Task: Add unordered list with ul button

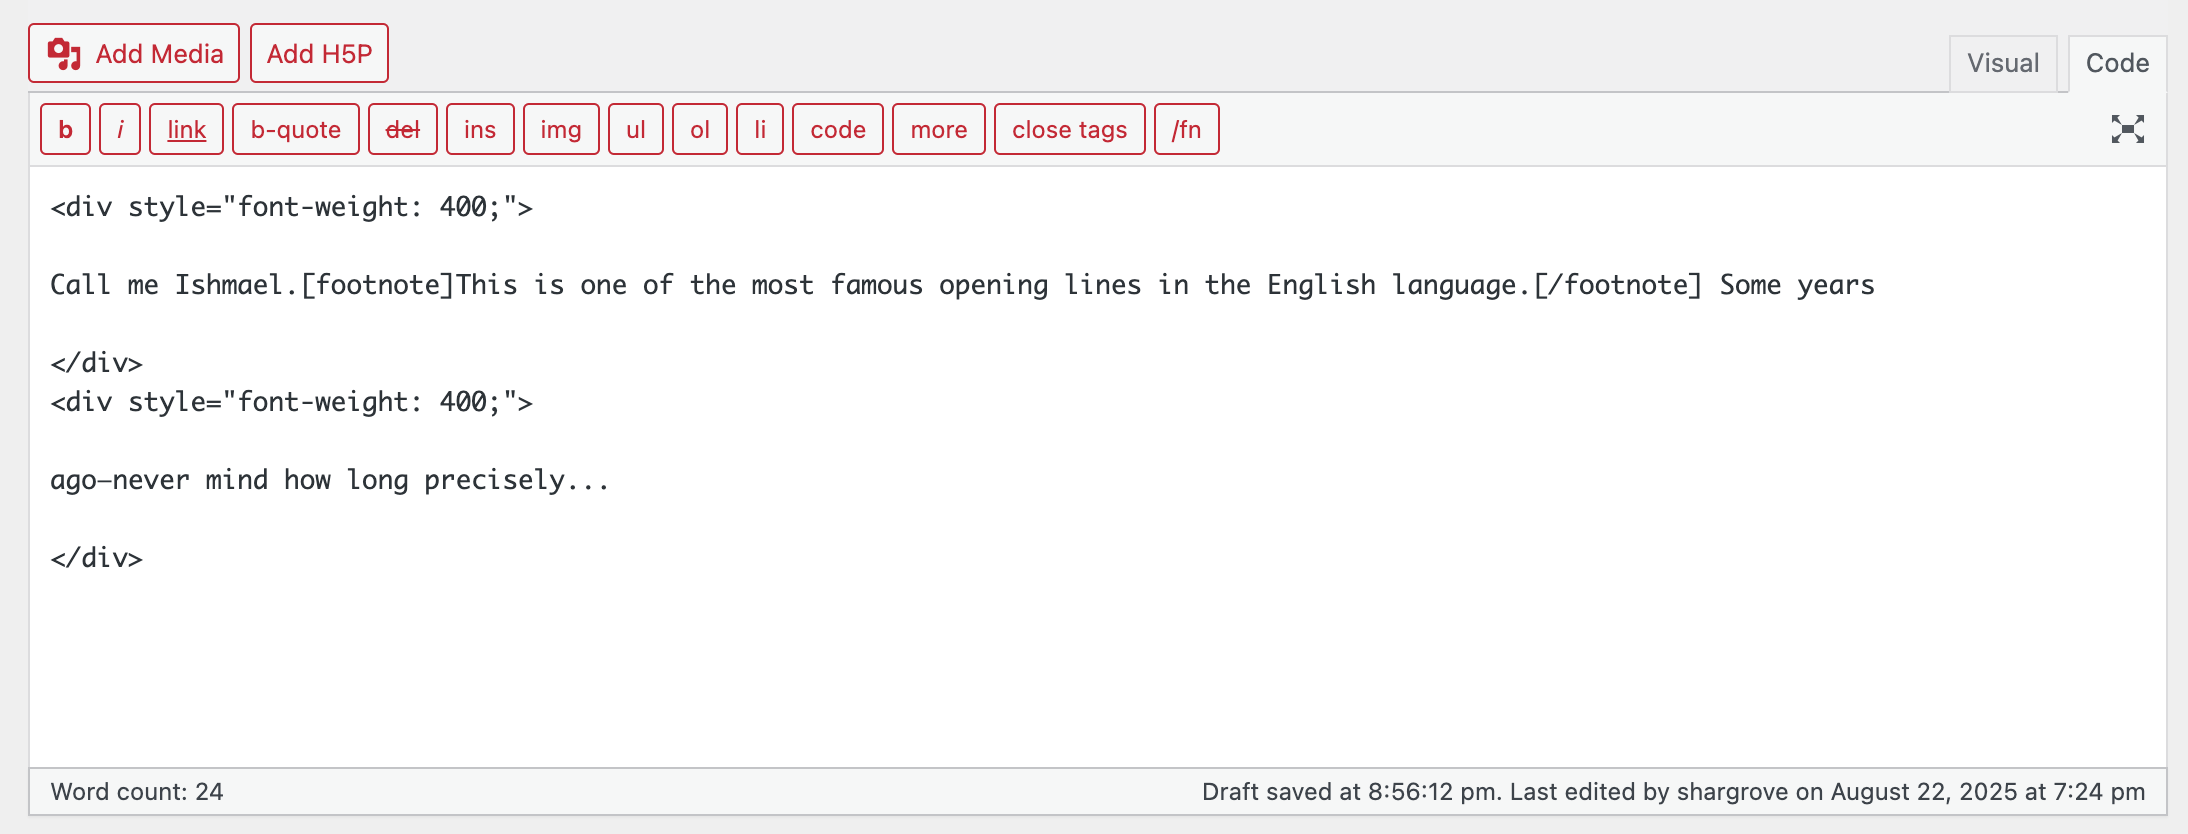Action: (635, 130)
